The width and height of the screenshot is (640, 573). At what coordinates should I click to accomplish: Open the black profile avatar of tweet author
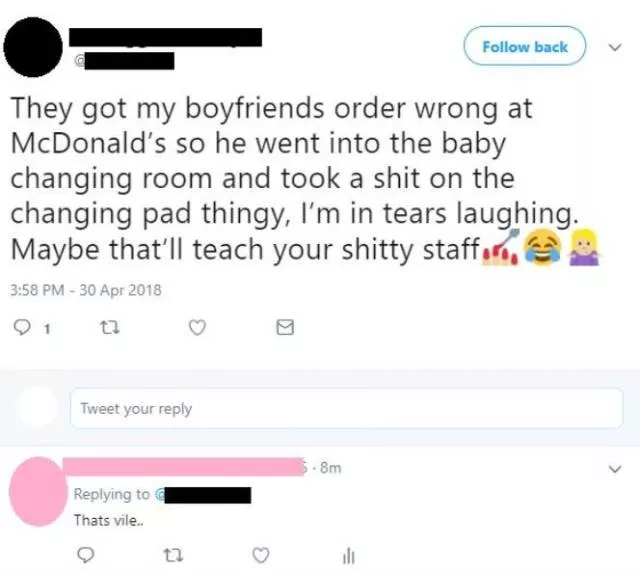click(33, 47)
